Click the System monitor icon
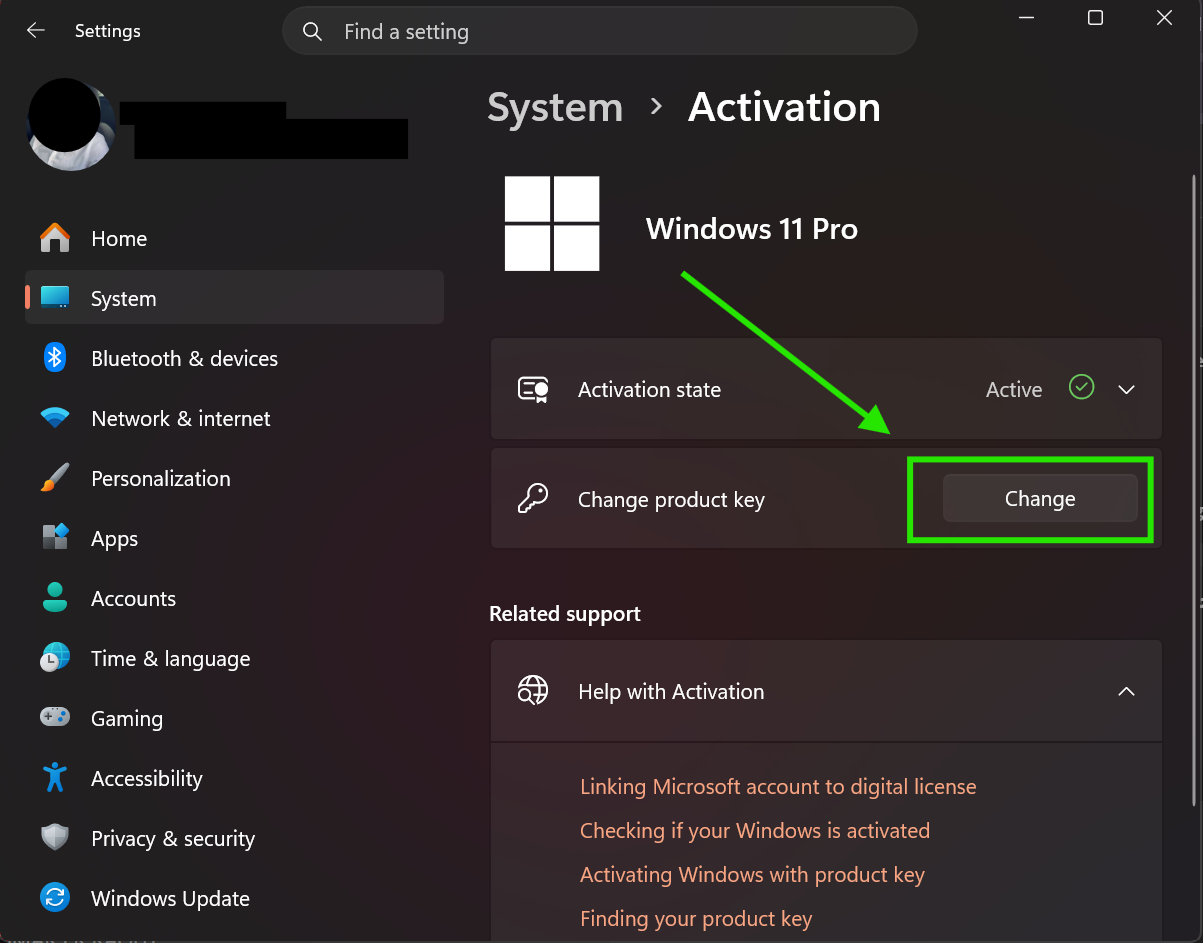This screenshot has width=1203, height=943. click(55, 298)
